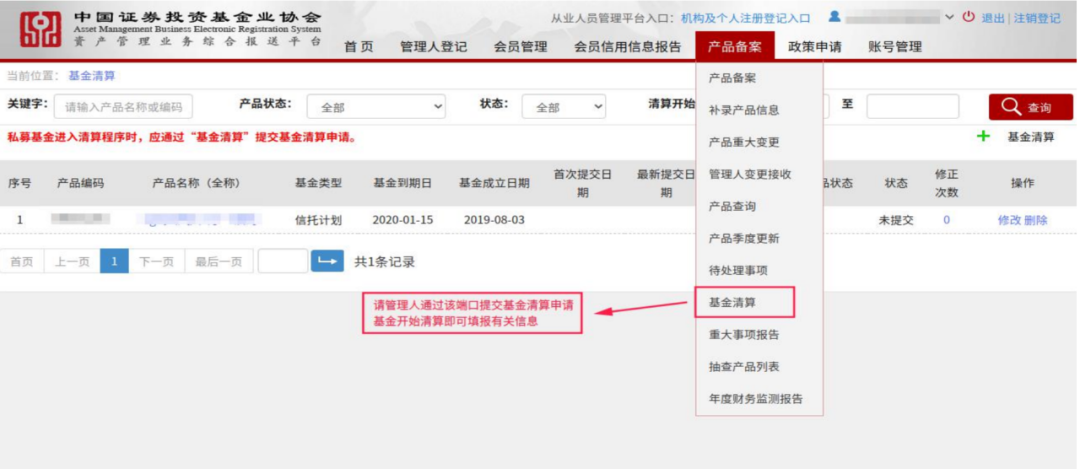This screenshot has width=1080, height=469.
Task: Click the 基金到期日 column header
Action: pos(403,183)
